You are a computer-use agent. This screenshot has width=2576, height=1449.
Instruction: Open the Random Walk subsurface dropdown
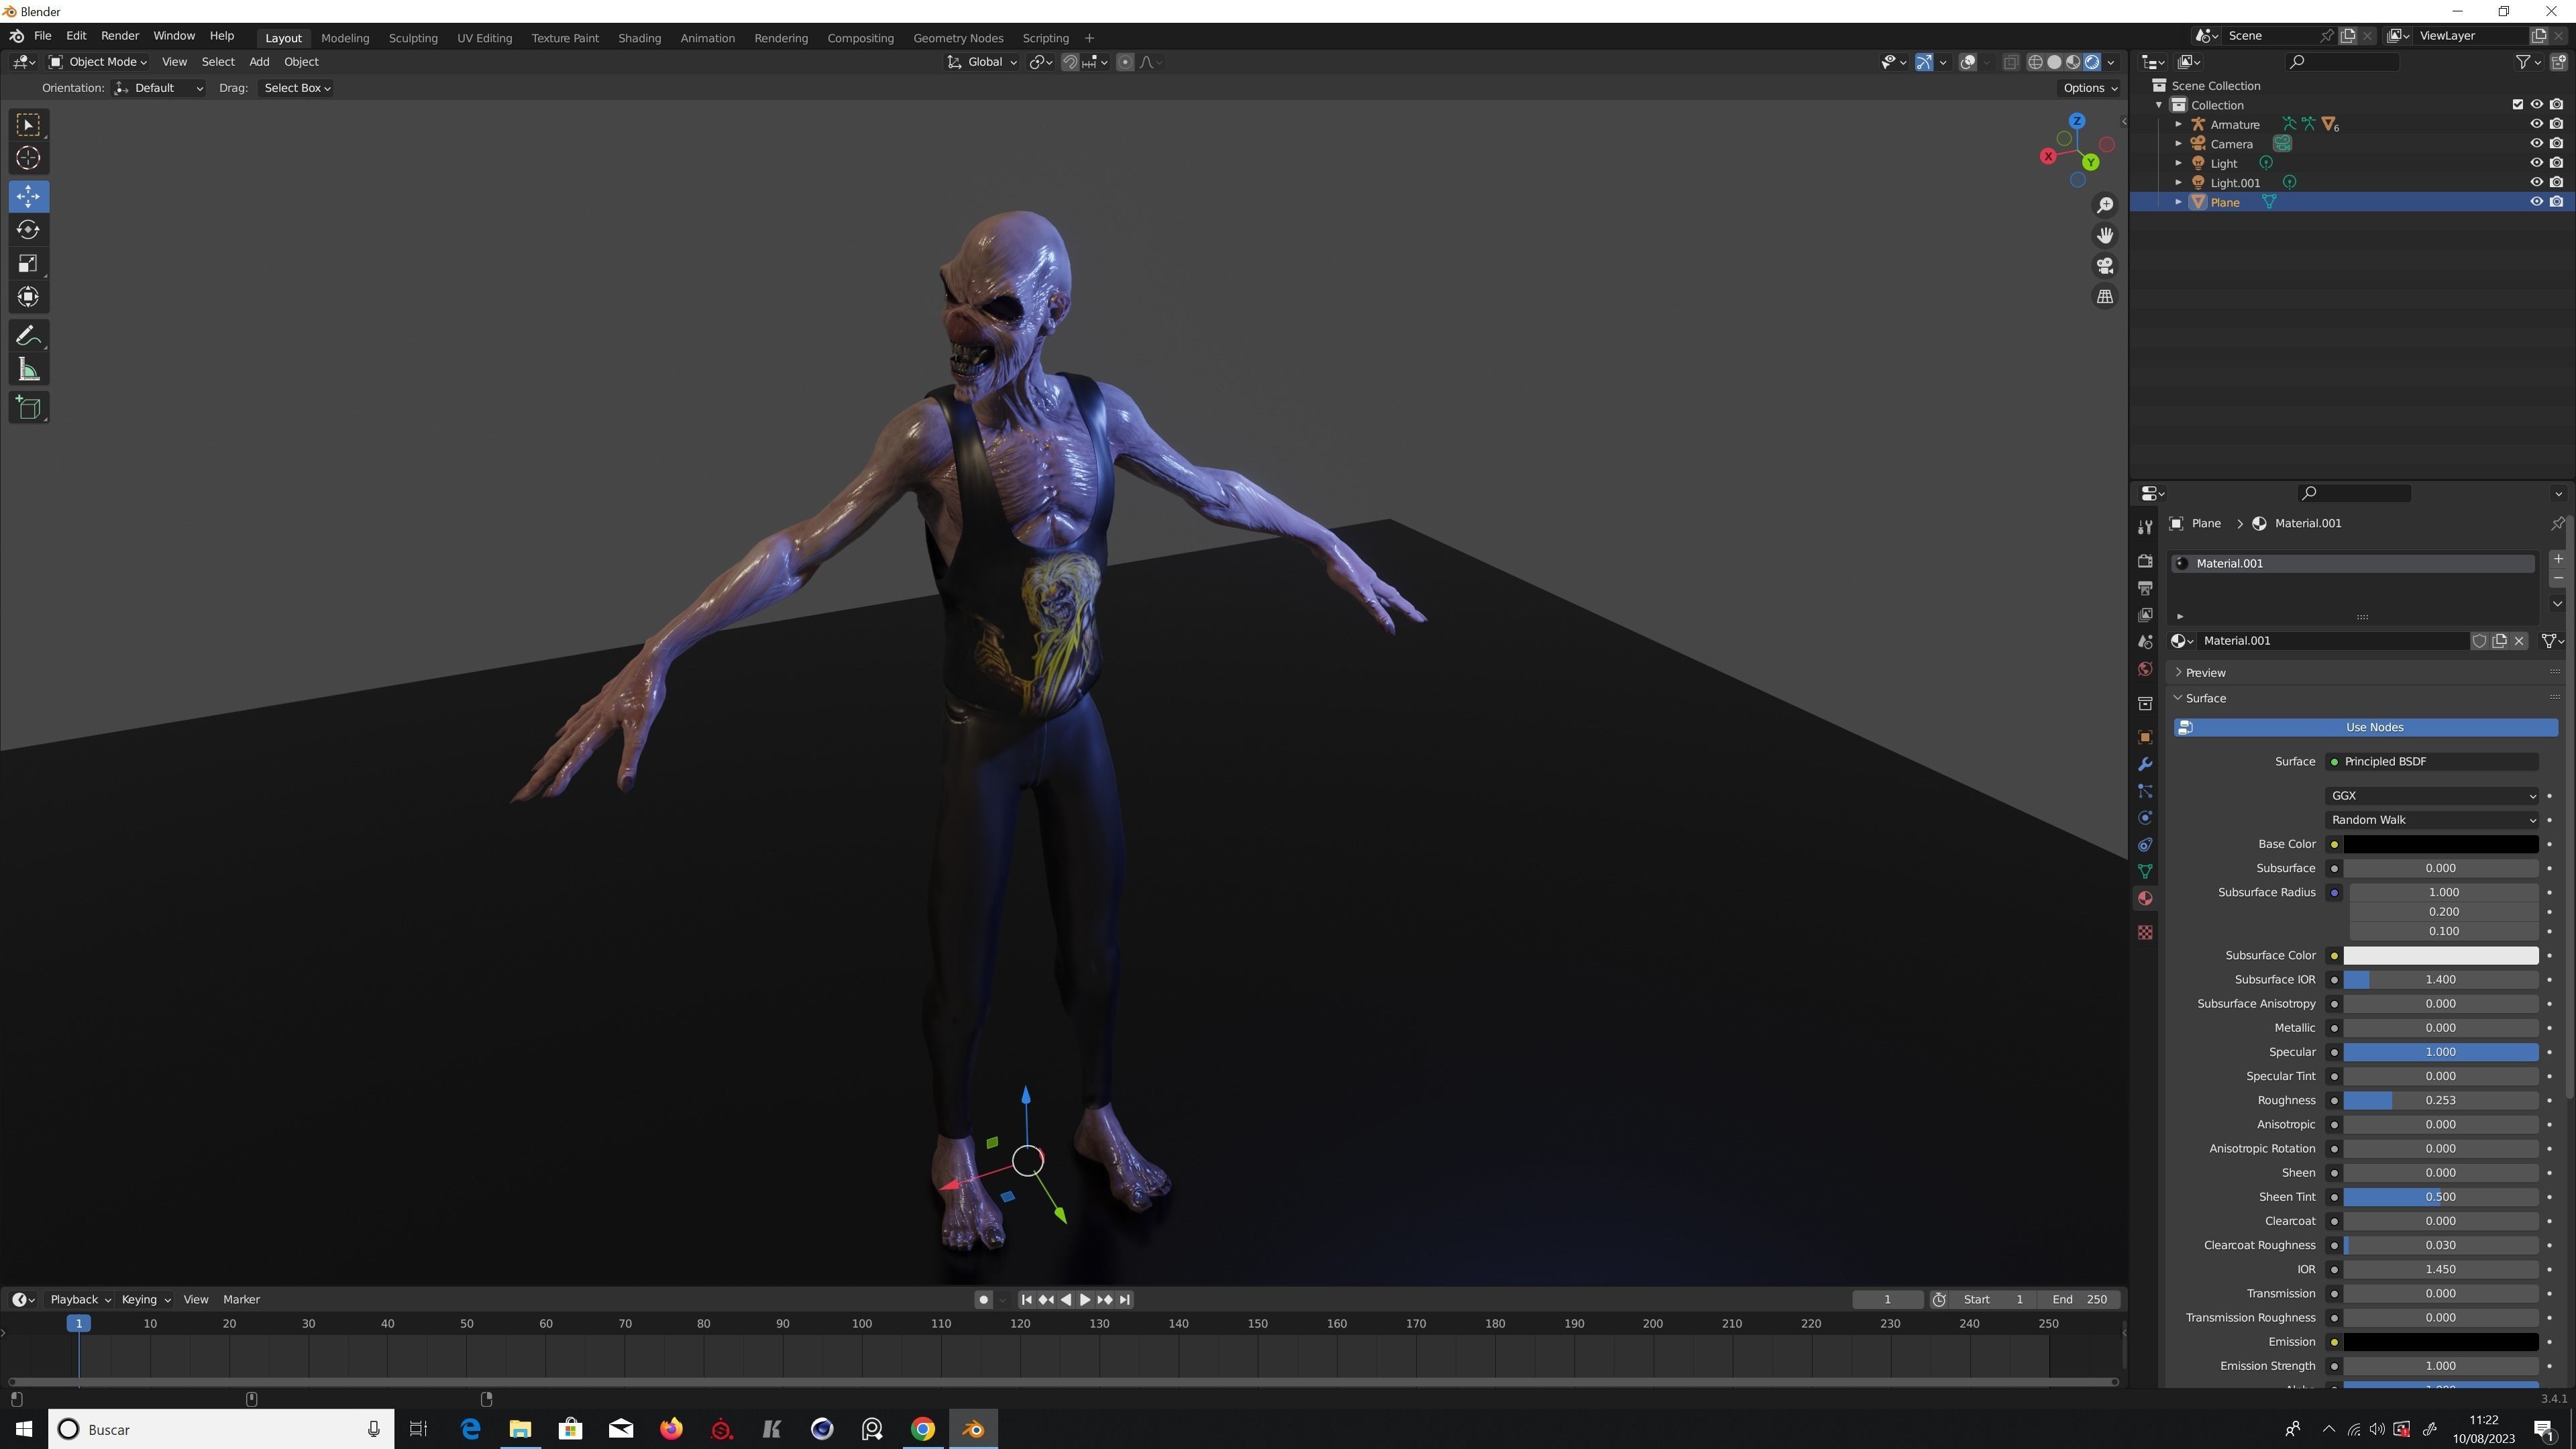[x=2432, y=820]
